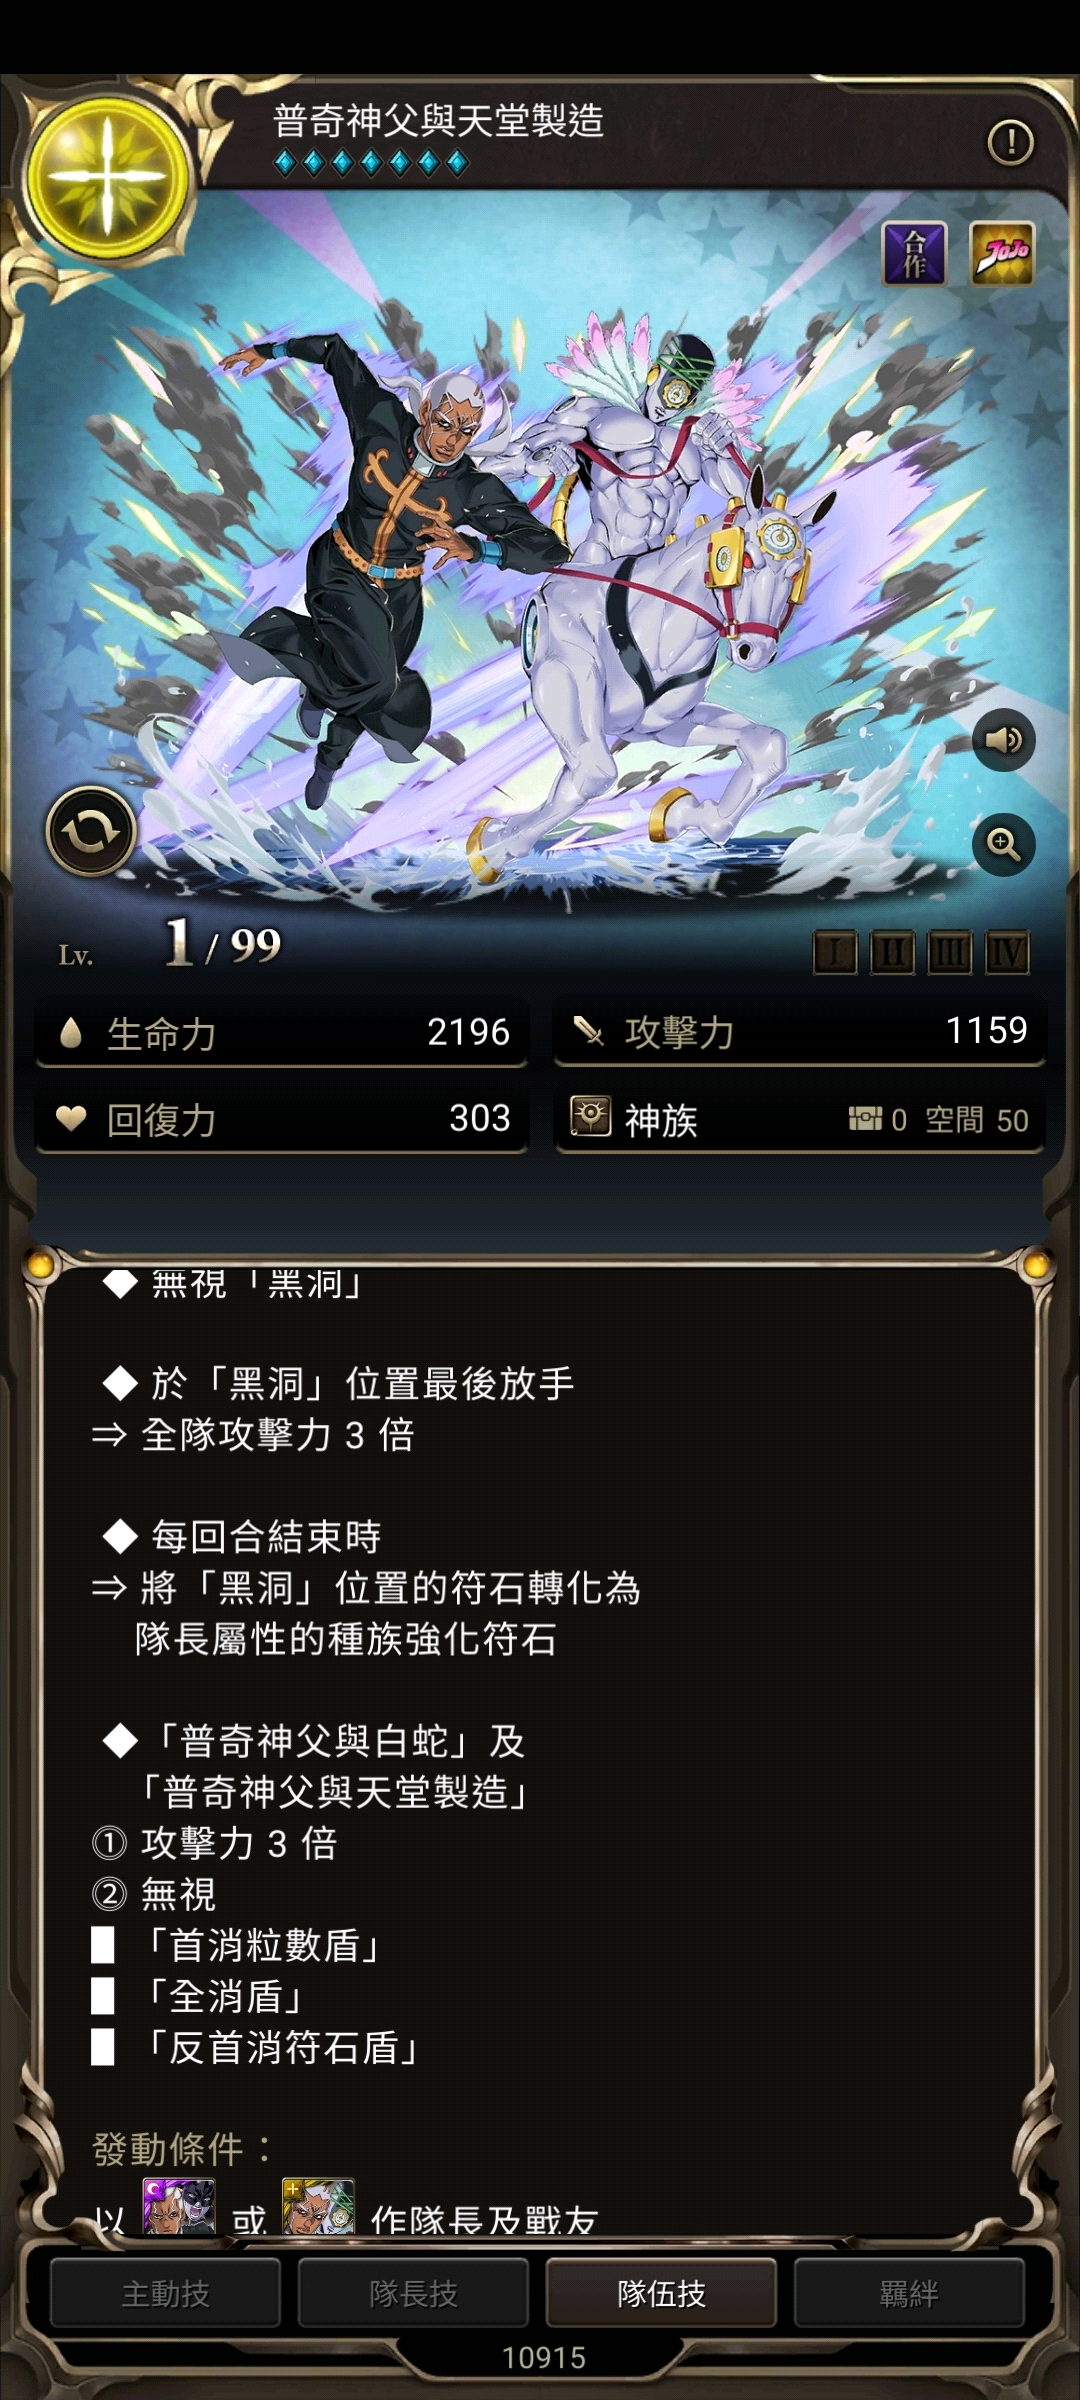Screen dimensions: 1080x2400
Task: Tap the gold Pucci thumbnail after 或
Action: (318, 2207)
